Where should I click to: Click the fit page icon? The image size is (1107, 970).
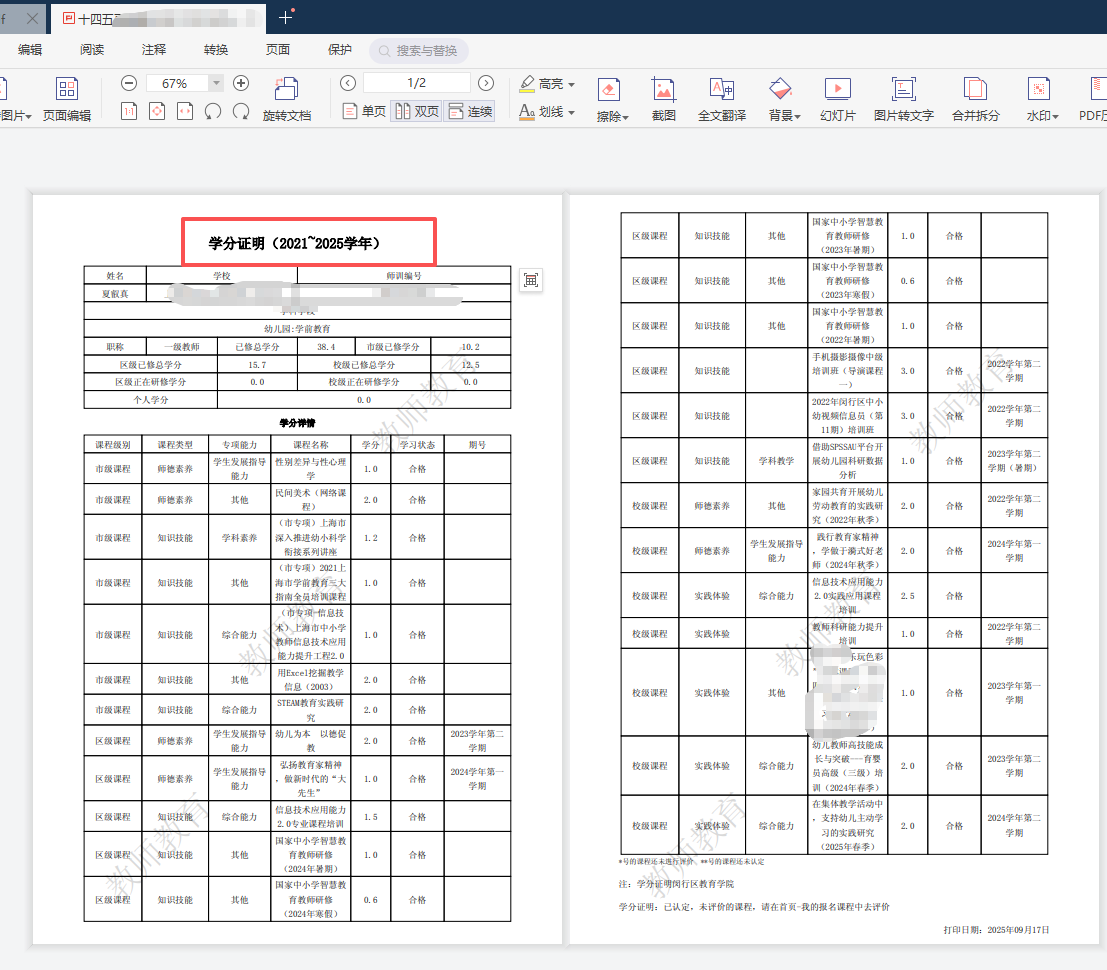coord(157,111)
